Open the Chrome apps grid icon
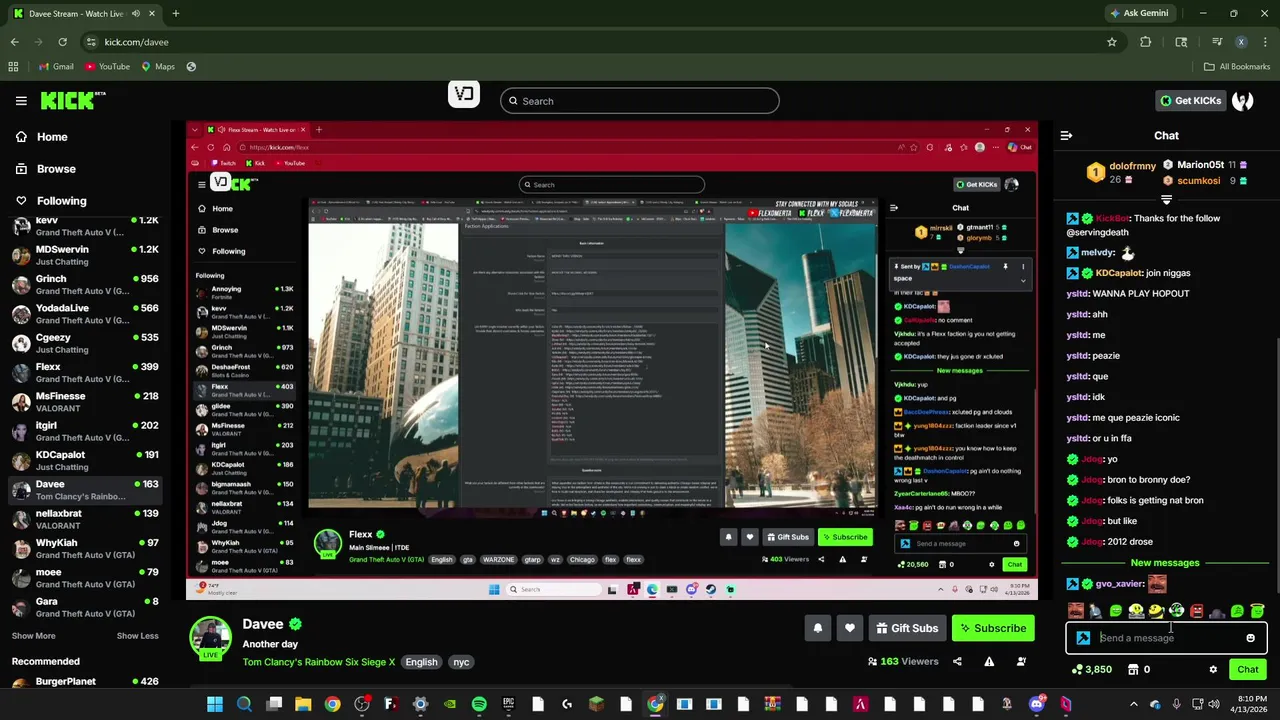The width and height of the screenshot is (1280, 720). tap(13, 67)
